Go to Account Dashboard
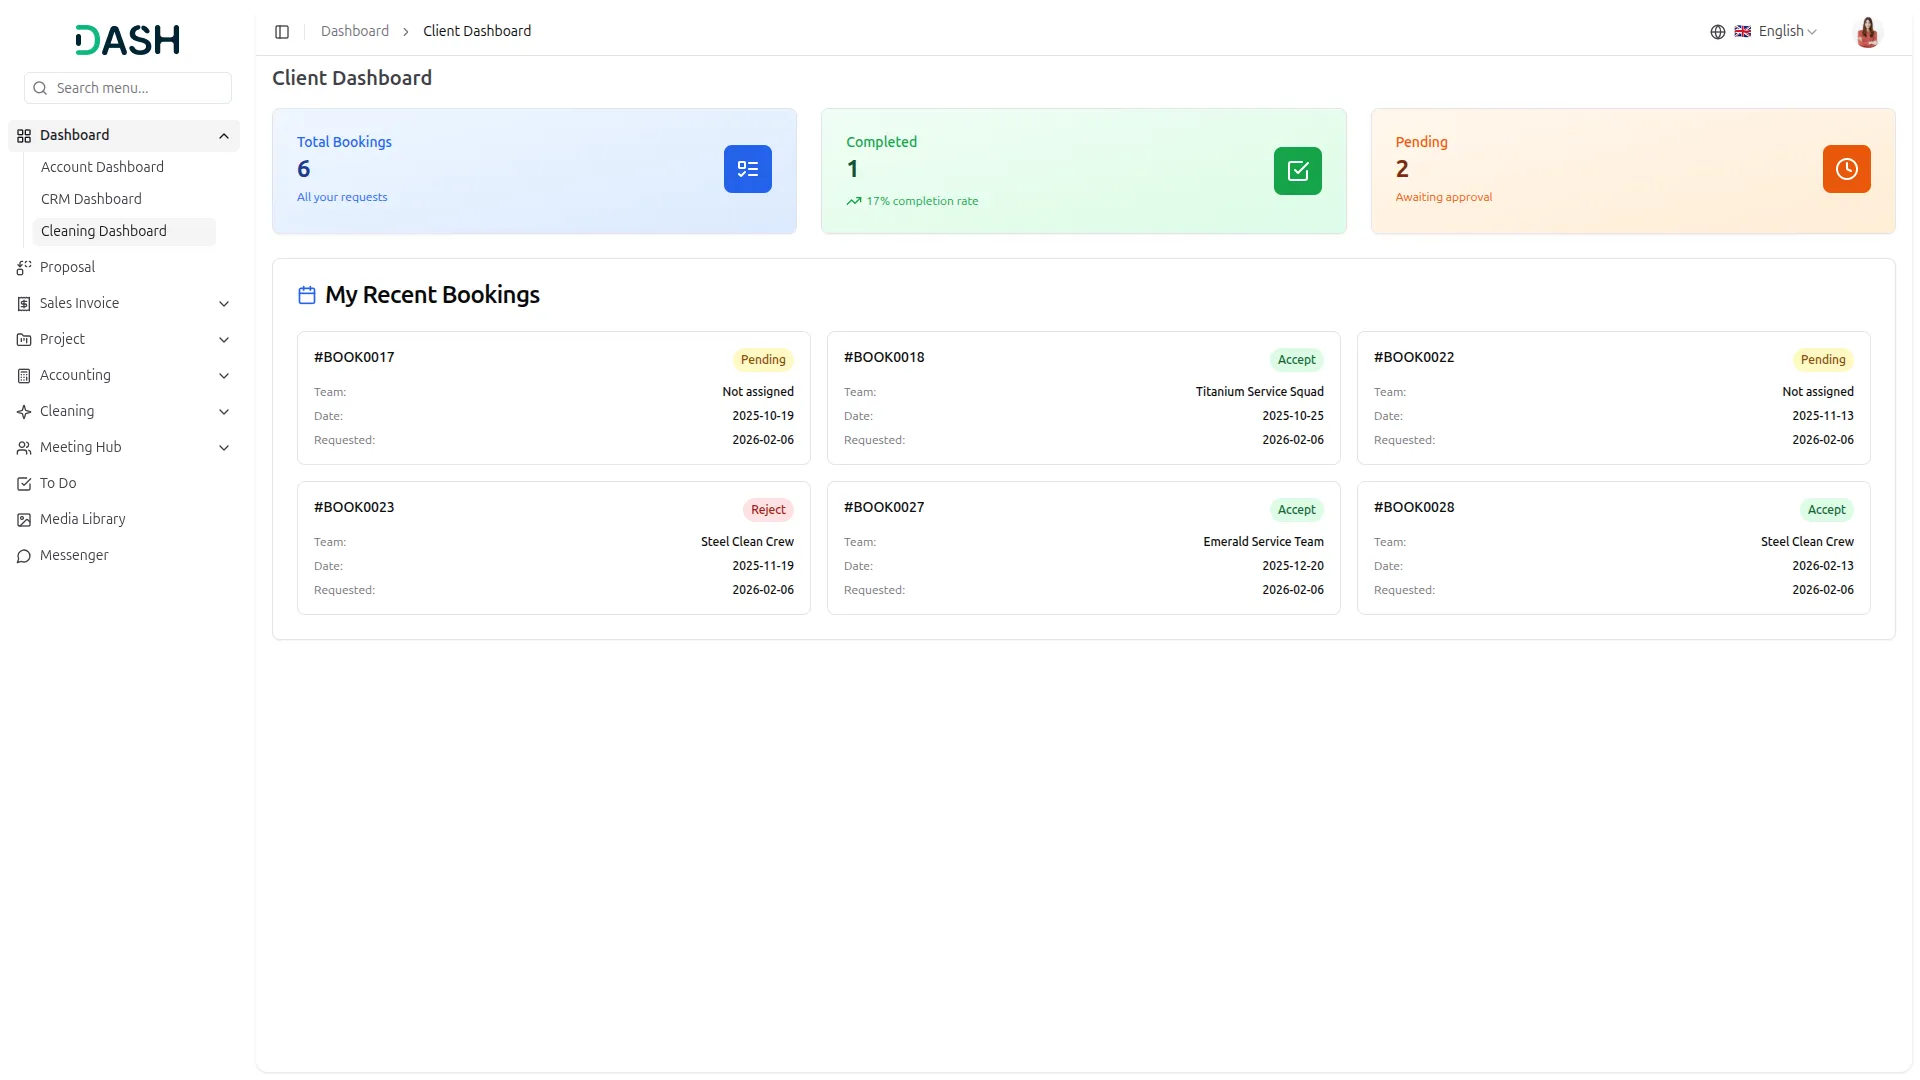1920x1080 pixels. (x=102, y=167)
